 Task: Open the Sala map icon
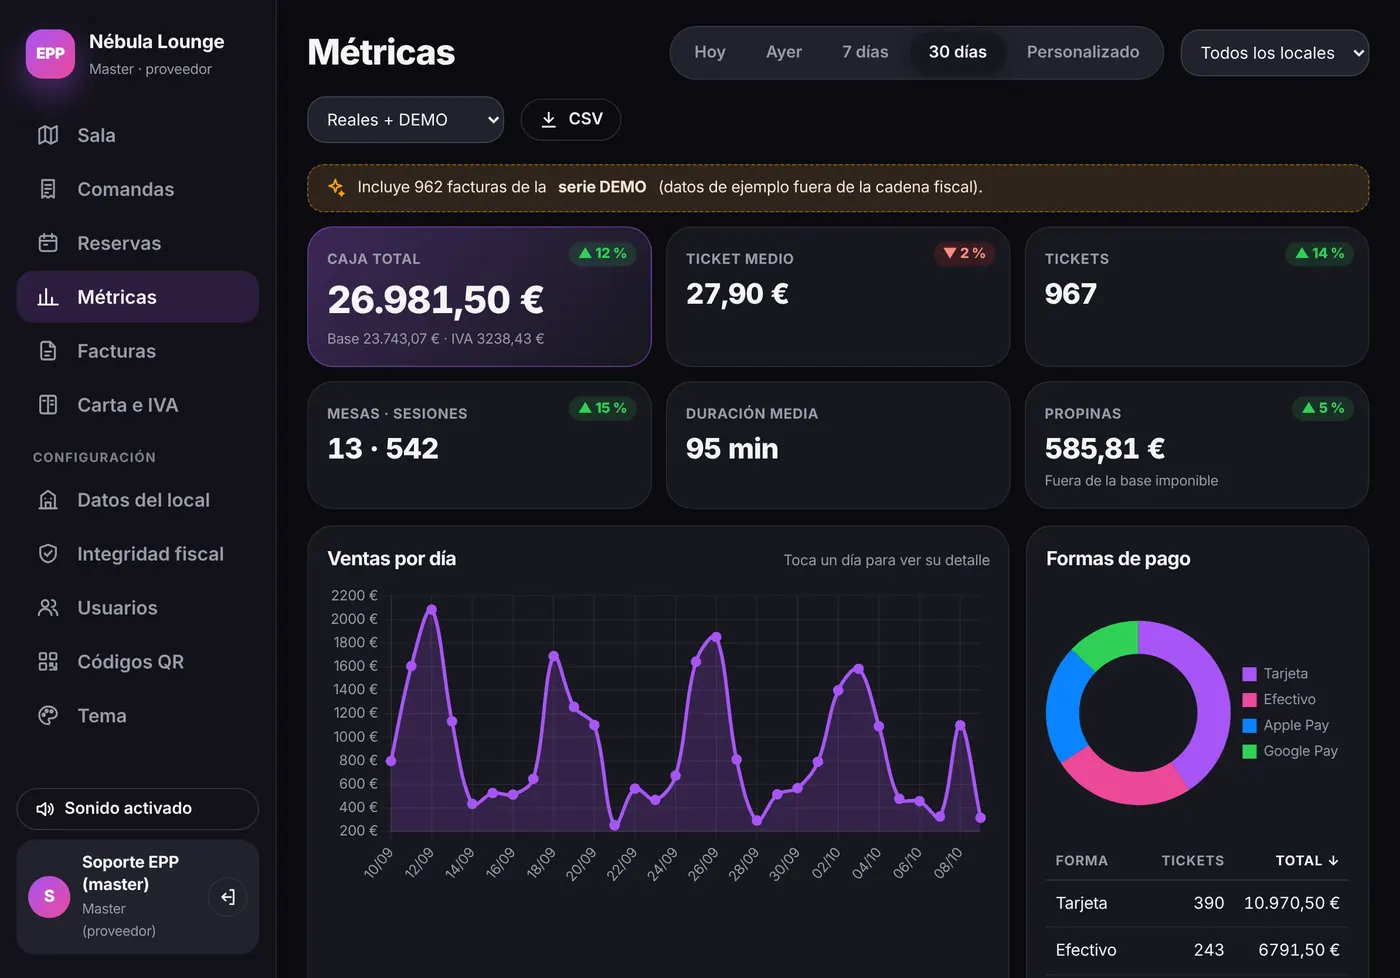point(48,135)
